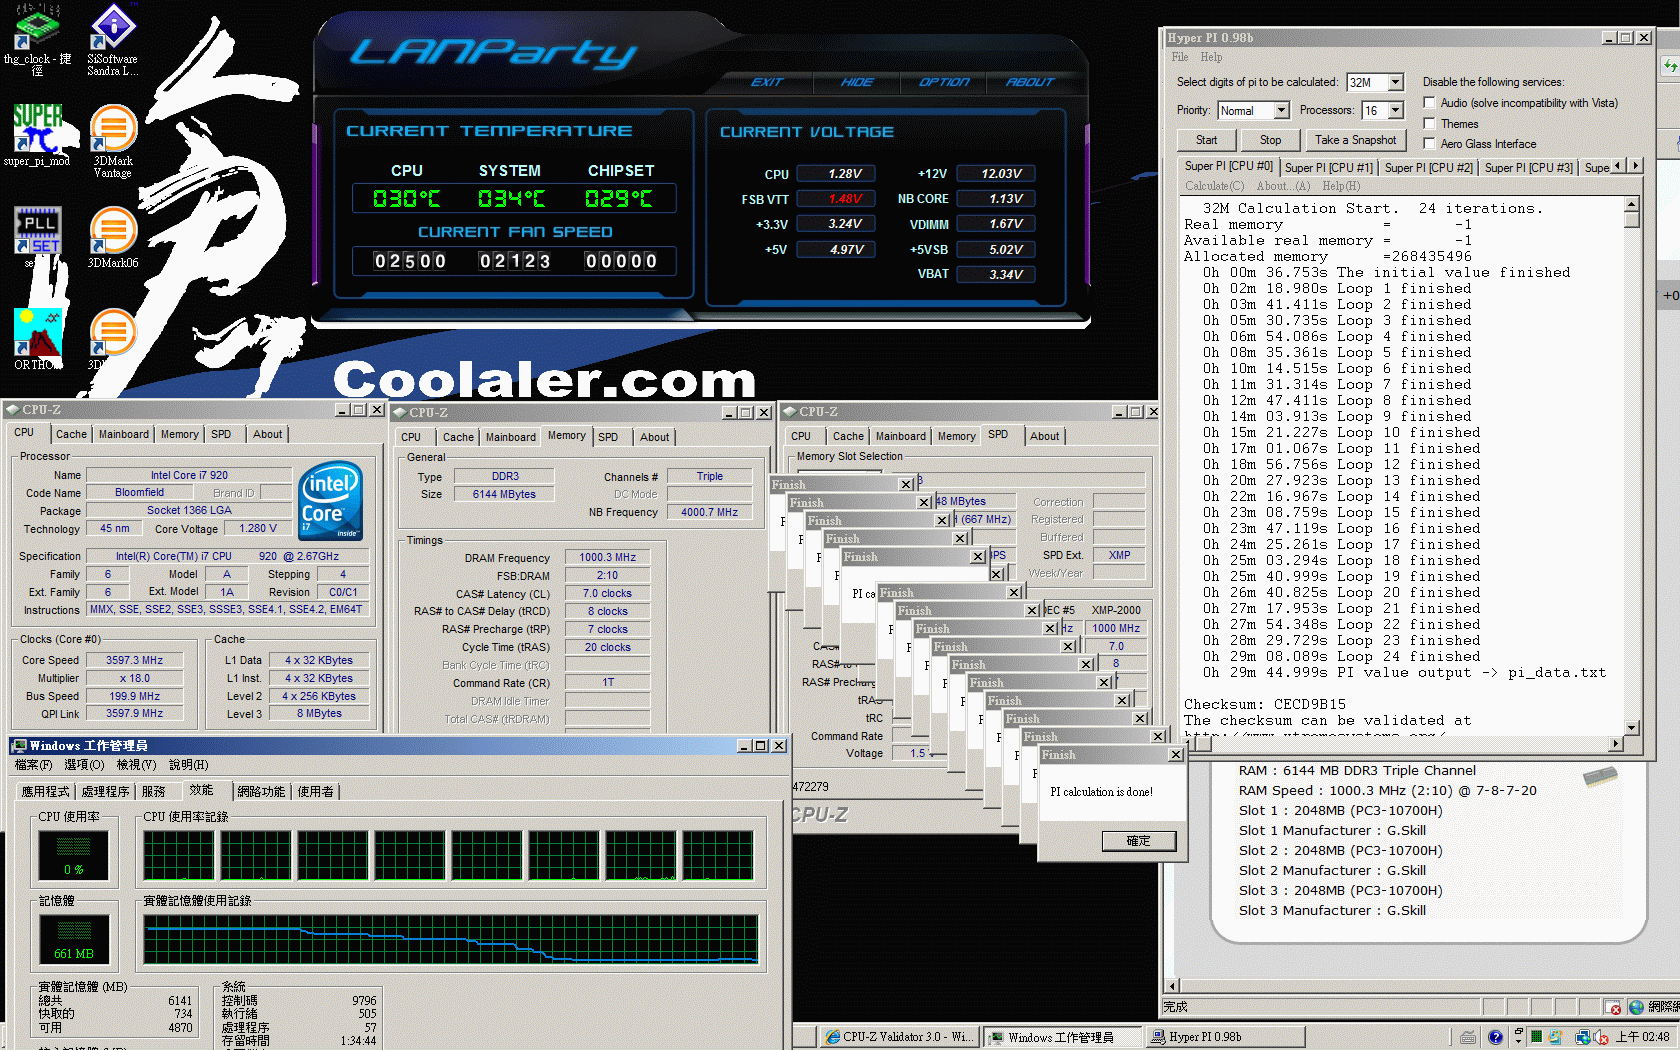
Task: Switch to Super PI [CPU #3] tab
Action: click(x=1528, y=168)
